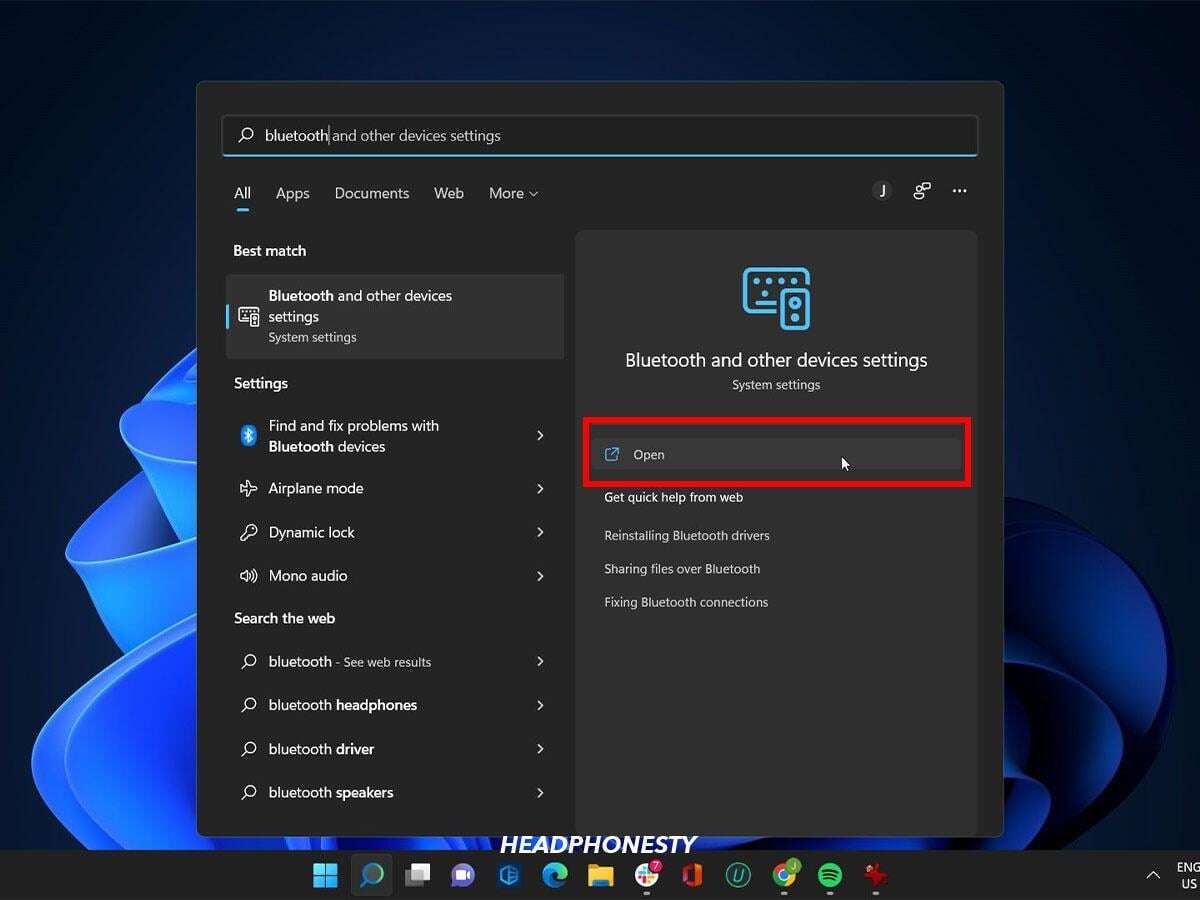Click the search options connected accounts icon

point(921,191)
